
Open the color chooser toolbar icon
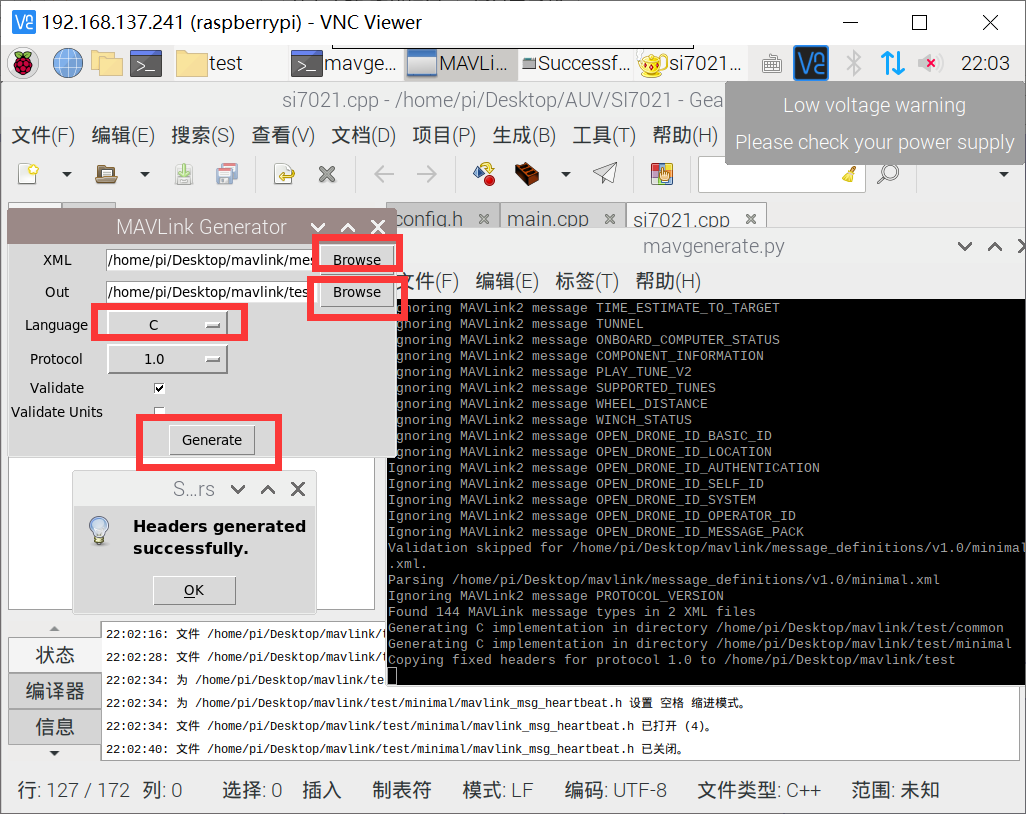(662, 174)
